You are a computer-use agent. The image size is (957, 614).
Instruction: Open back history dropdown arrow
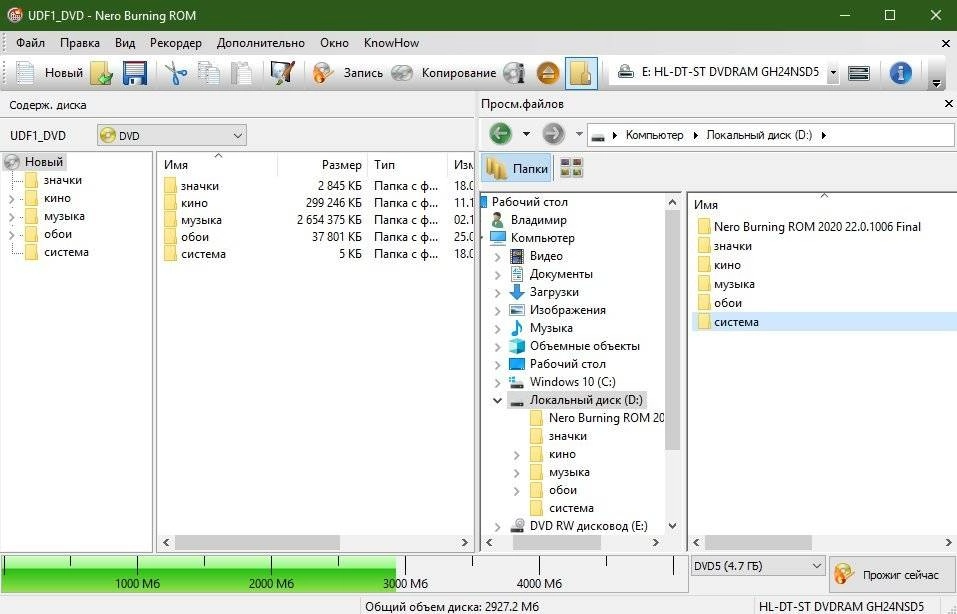(526, 134)
